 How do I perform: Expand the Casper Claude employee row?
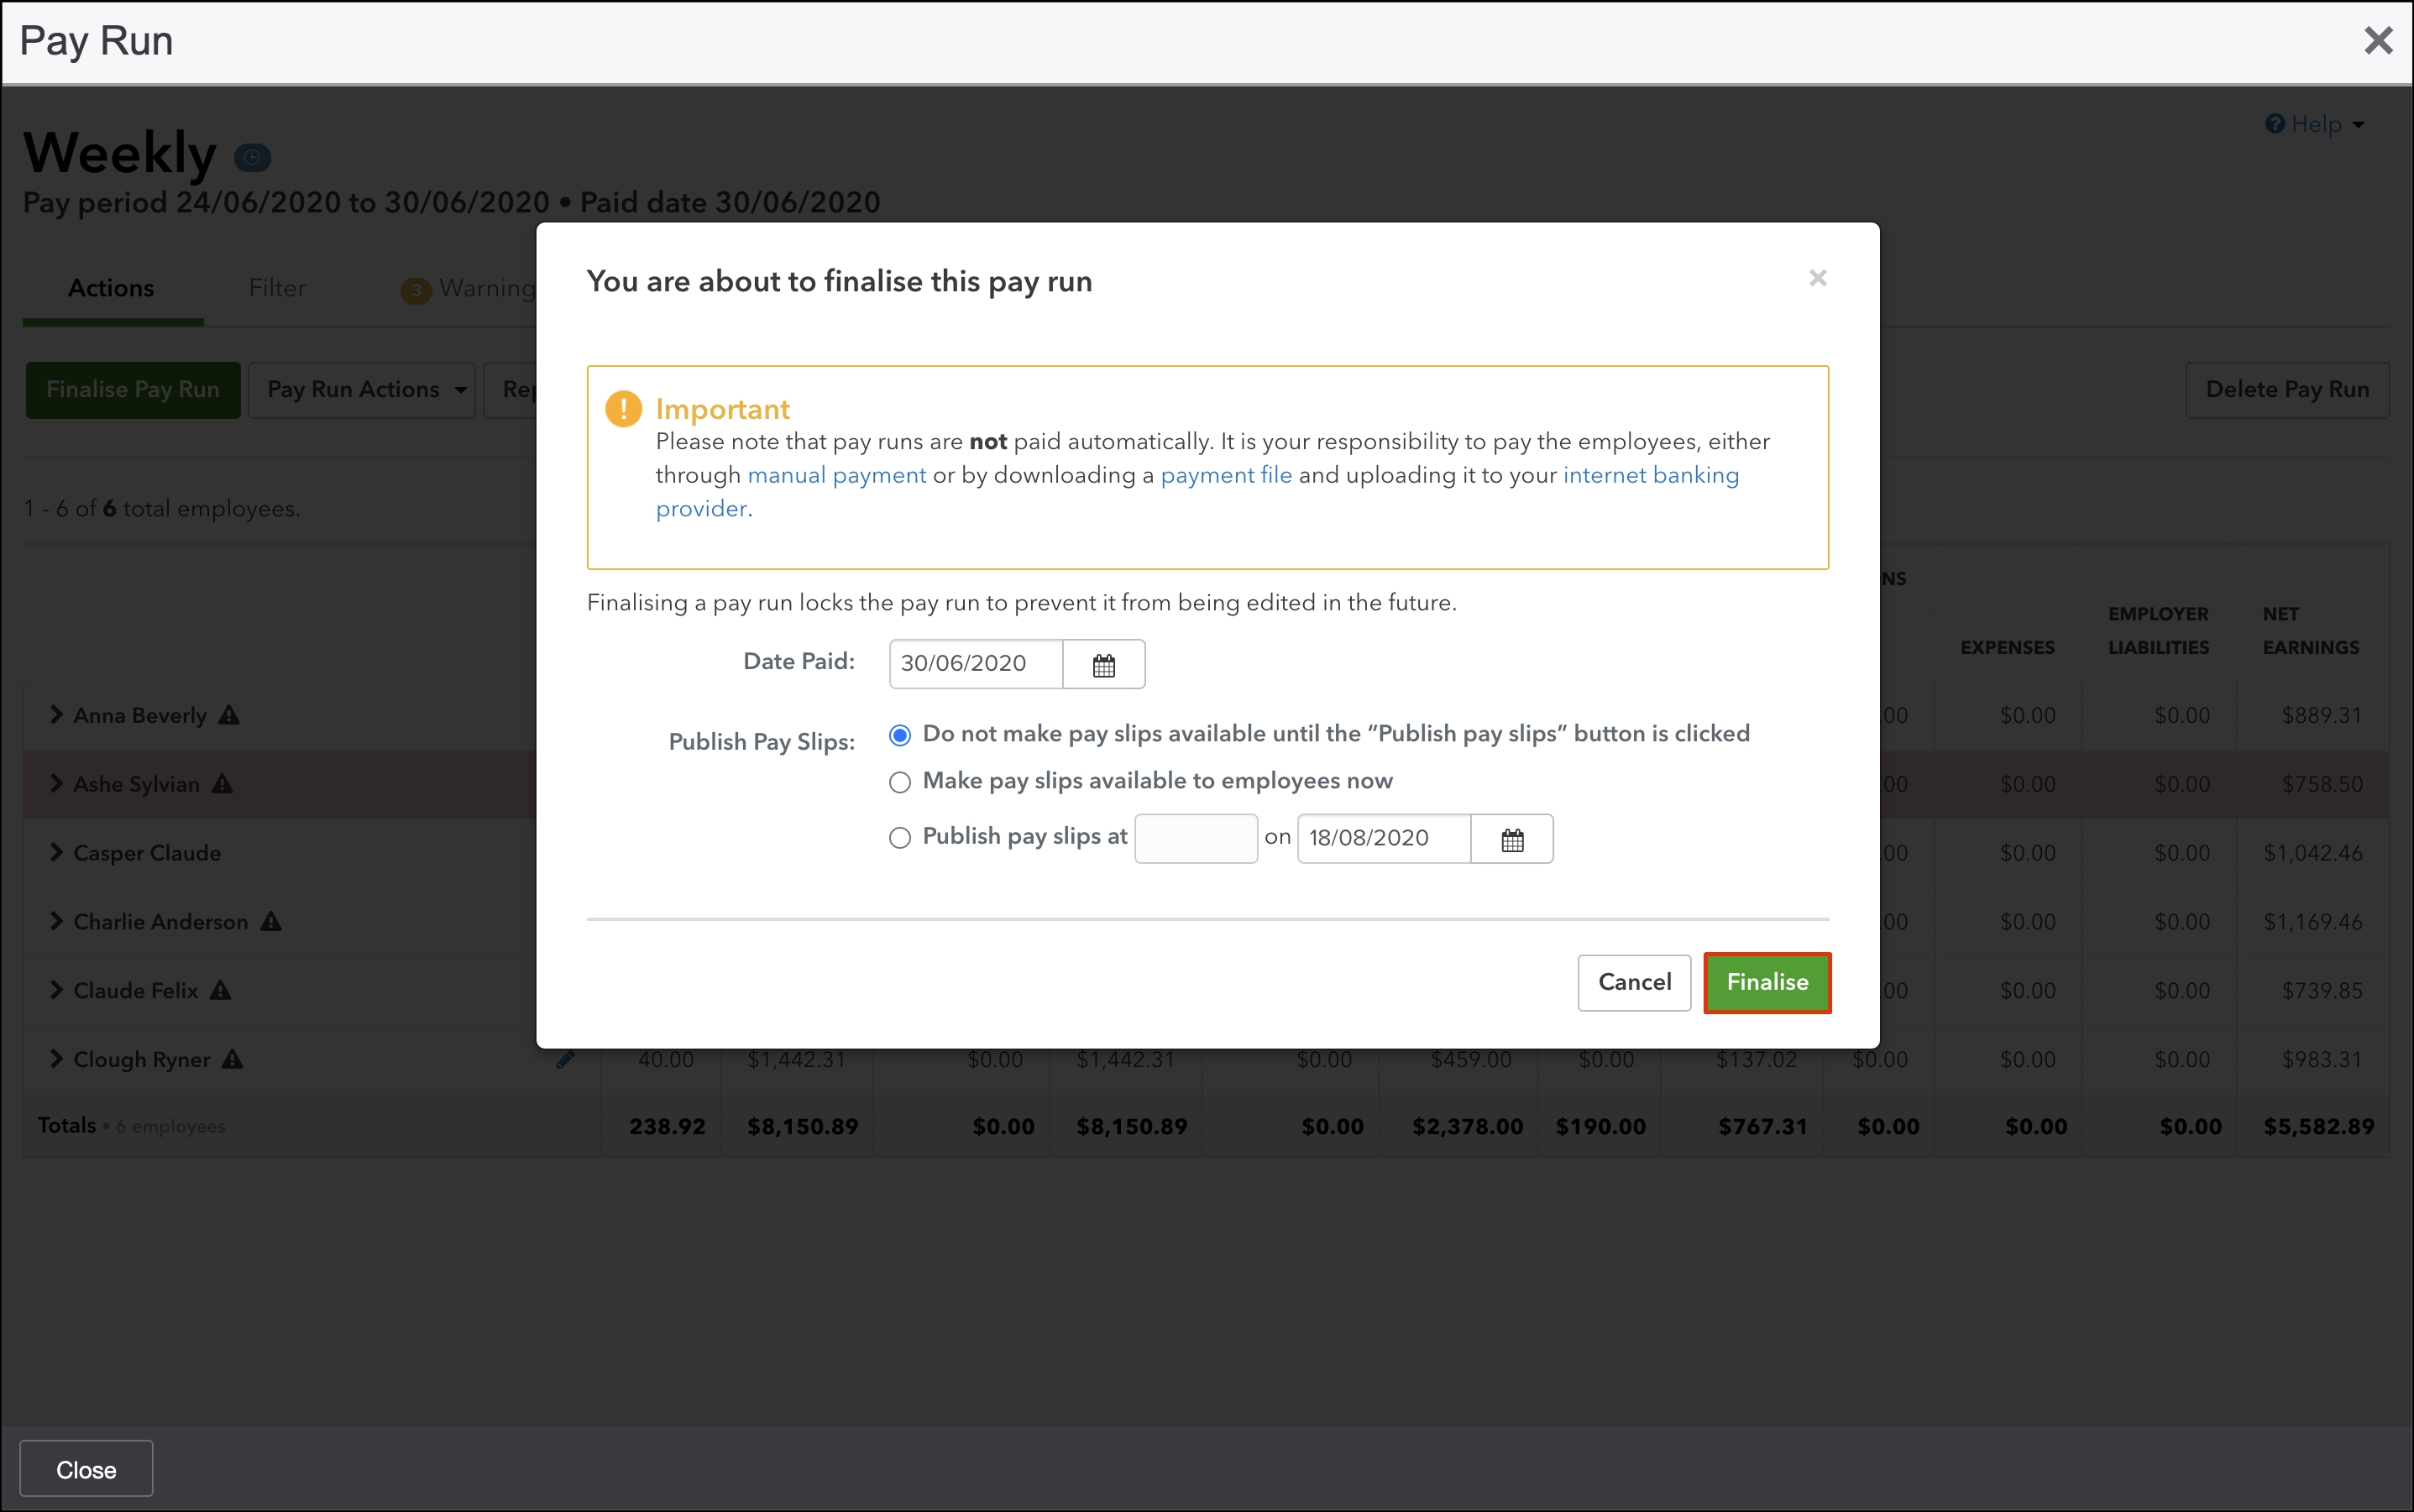click(56, 852)
